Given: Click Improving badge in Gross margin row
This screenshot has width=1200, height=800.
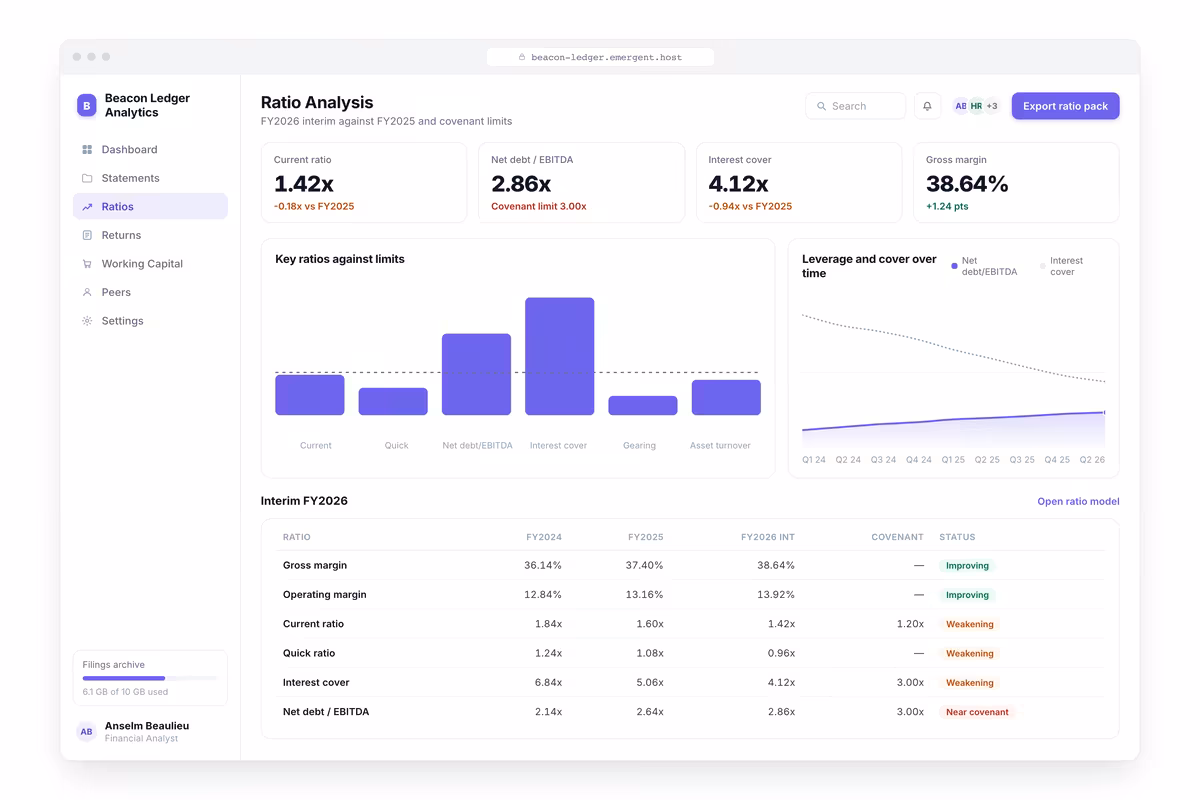Looking at the screenshot, I should pyautogui.click(x=967, y=565).
